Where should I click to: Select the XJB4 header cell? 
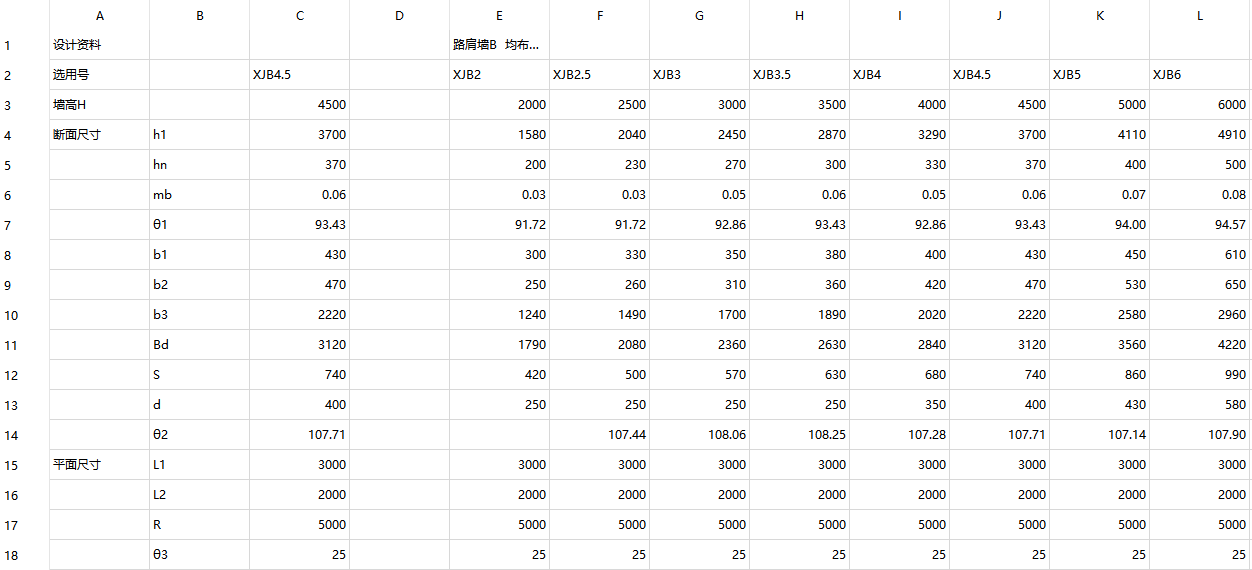coord(899,75)
